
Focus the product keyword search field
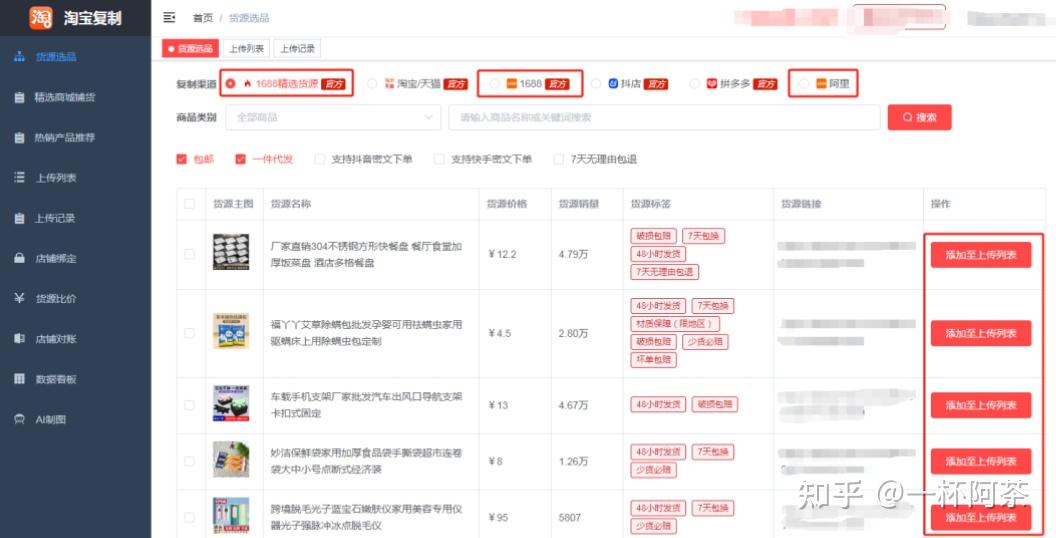point(664,117)
